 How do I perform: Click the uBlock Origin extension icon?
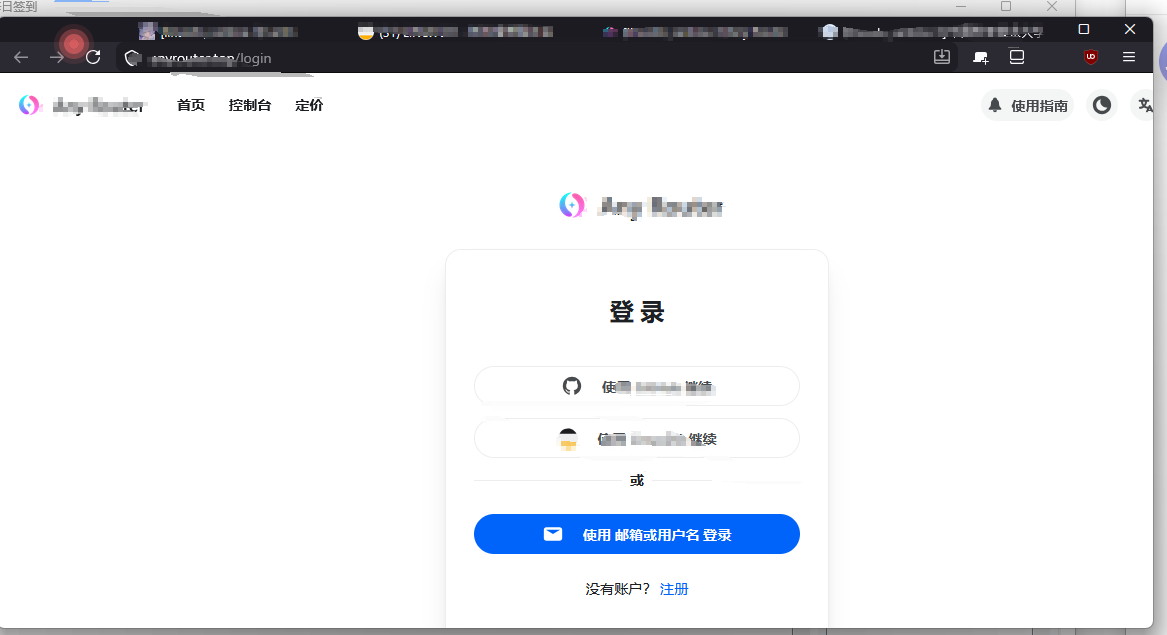pyautogui.click(x=1090, y=57)
